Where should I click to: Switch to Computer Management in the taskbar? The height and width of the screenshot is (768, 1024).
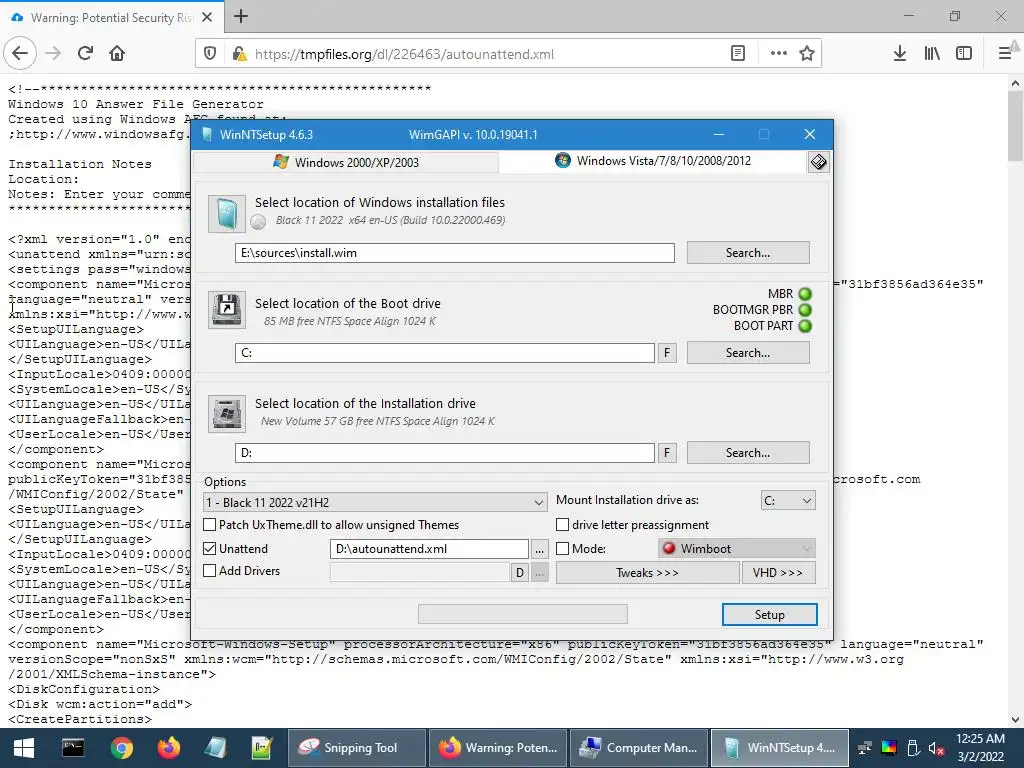(639, 748)
